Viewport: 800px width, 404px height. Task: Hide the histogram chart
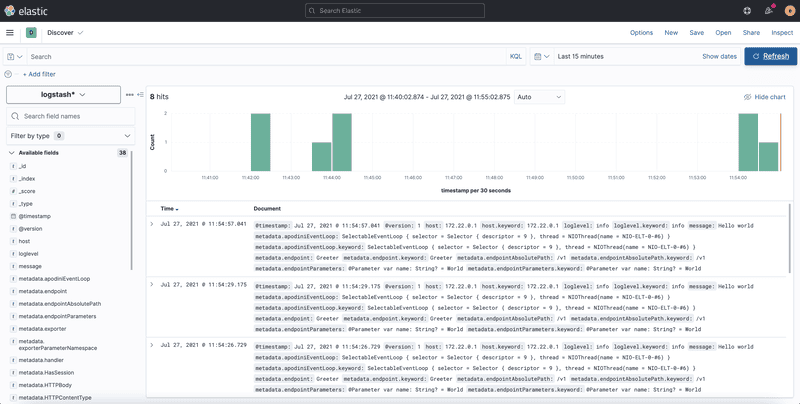(765, 97)
